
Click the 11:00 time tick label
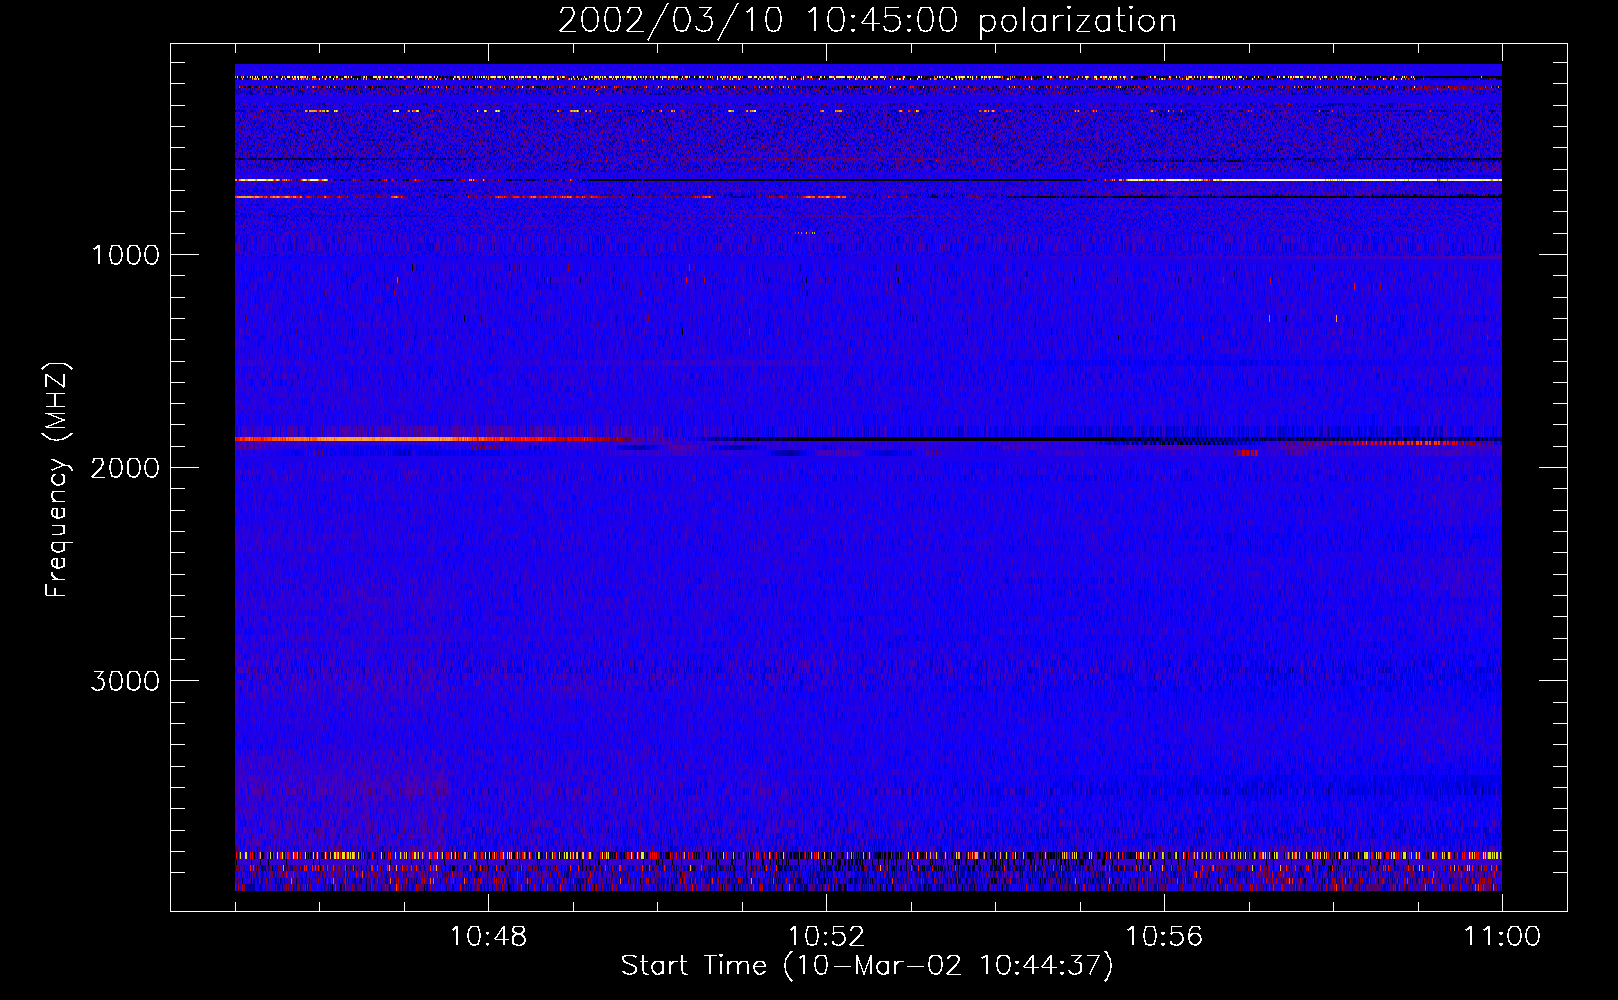tap(1502, 937)
